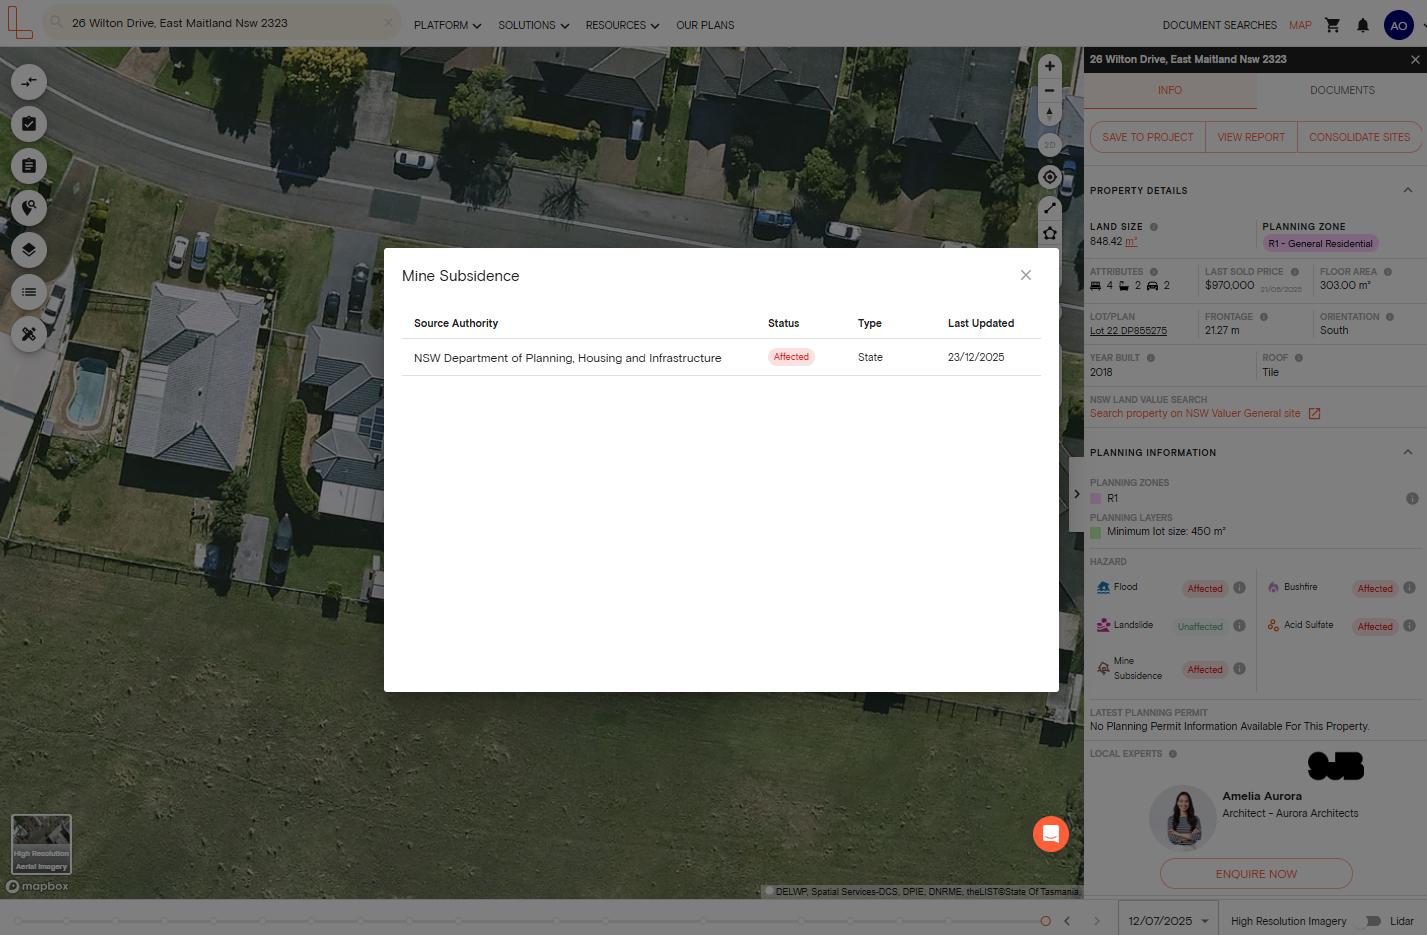Go to the previous imagery date
Viewport: 1427px width, 935px height.
[x=1067, y=921]
